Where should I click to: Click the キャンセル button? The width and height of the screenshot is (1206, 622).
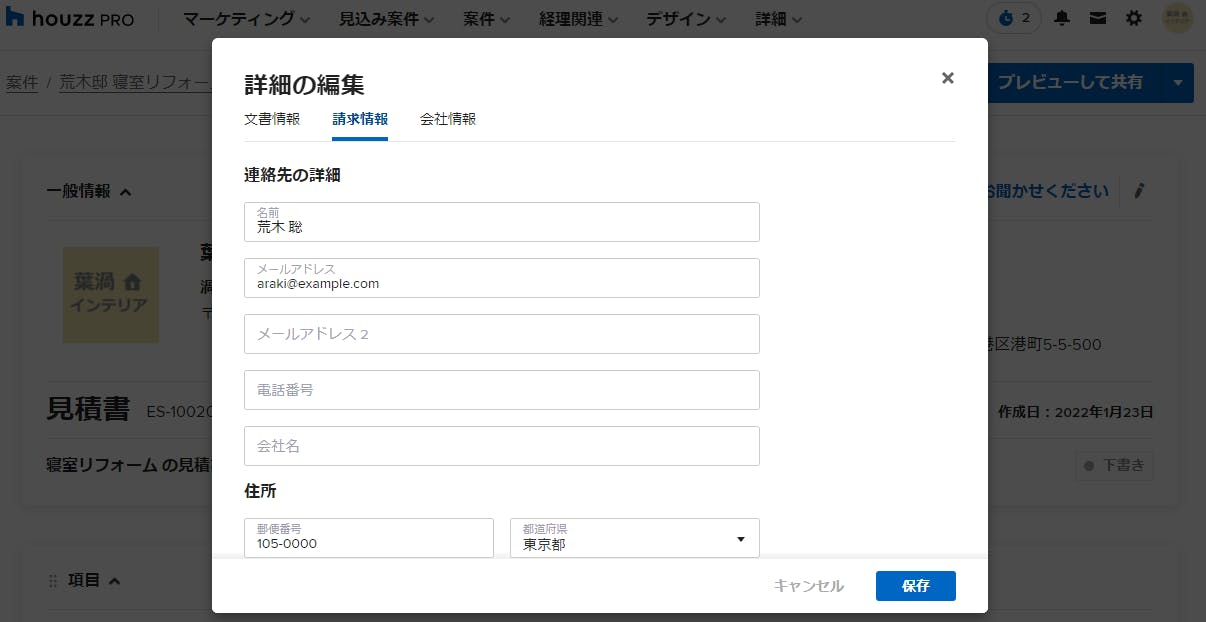pyautogui.click(x=809, y=586)
